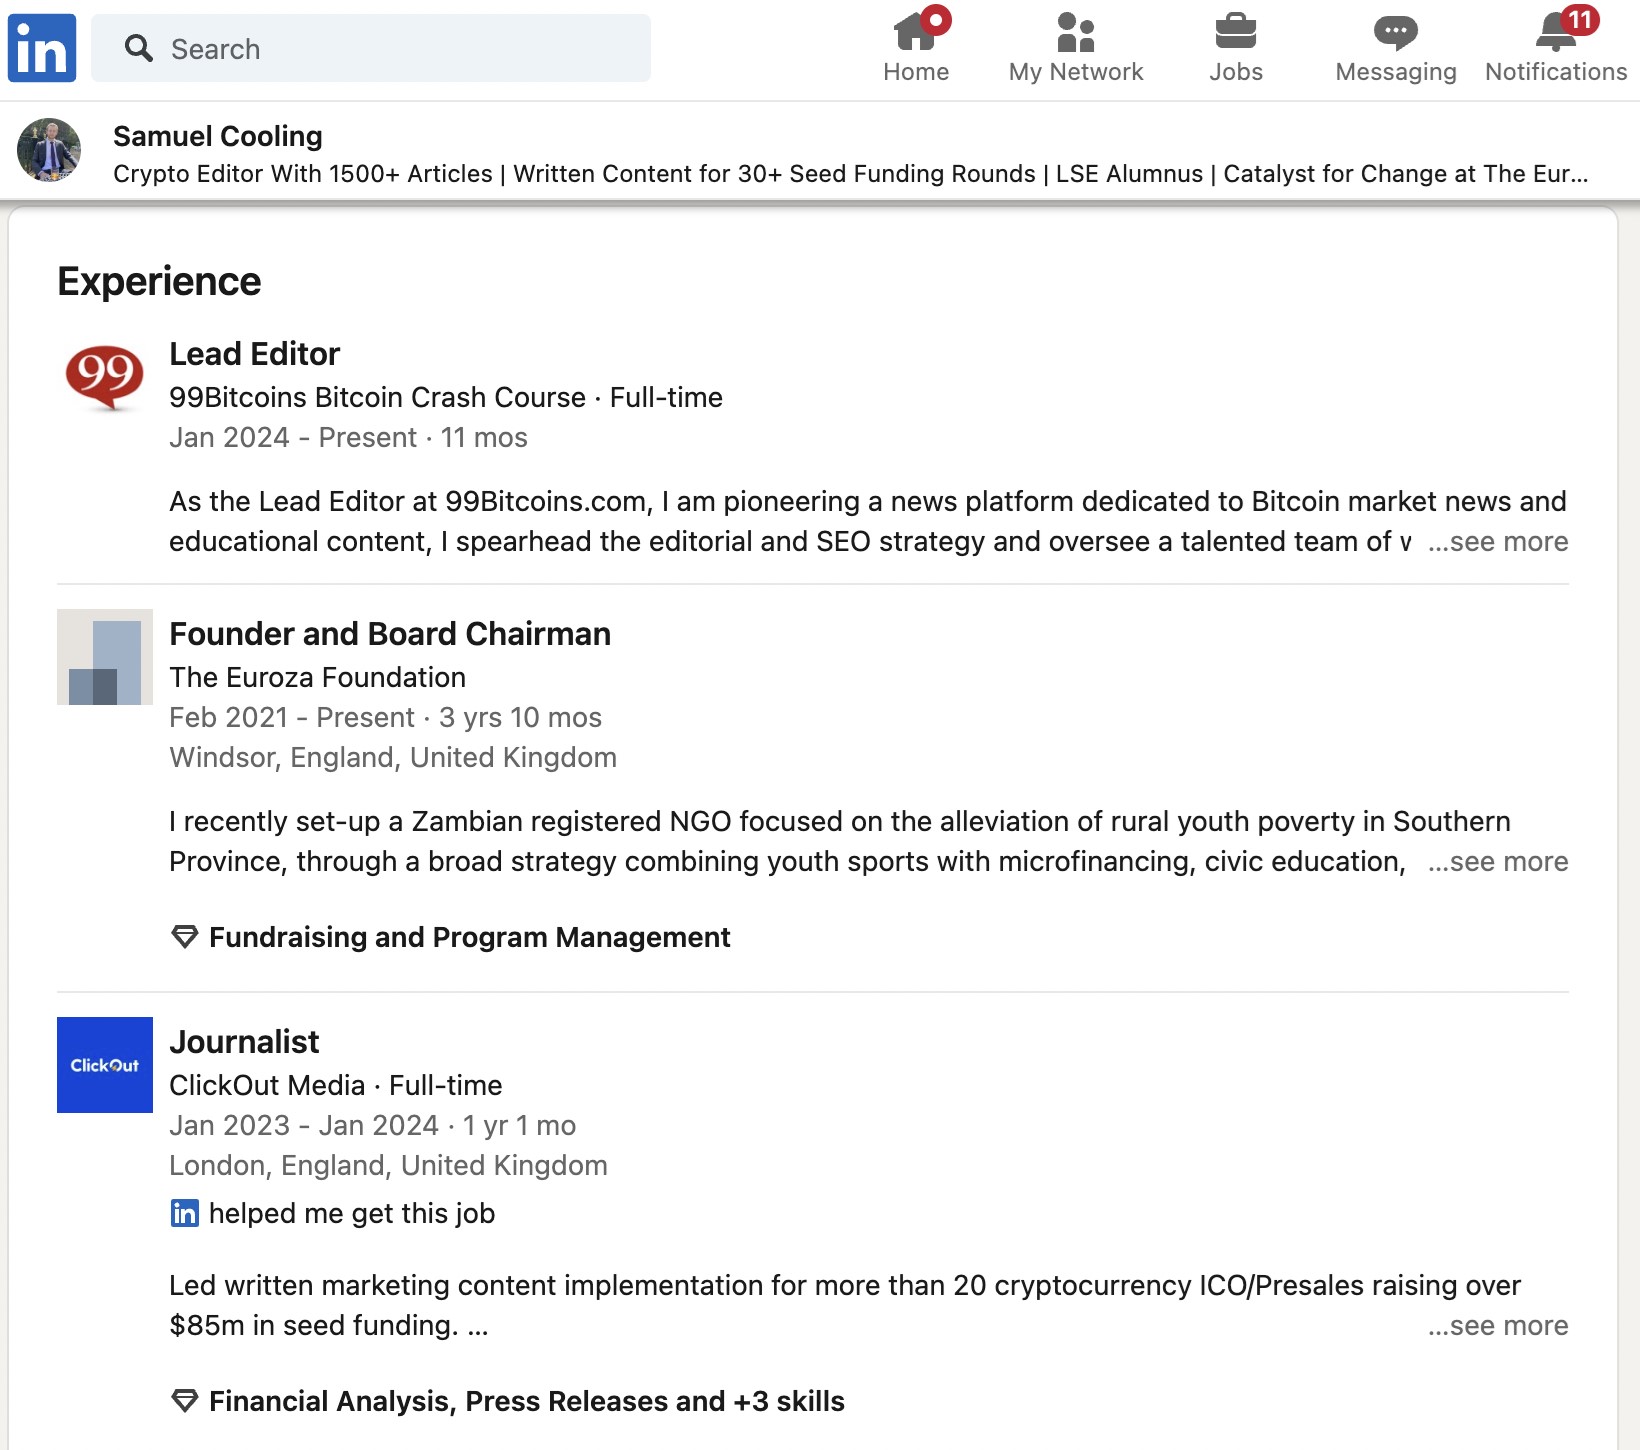1640x1450 pixels.
Task: Click Samuel Cooling's profile photo
Action: 49,150
